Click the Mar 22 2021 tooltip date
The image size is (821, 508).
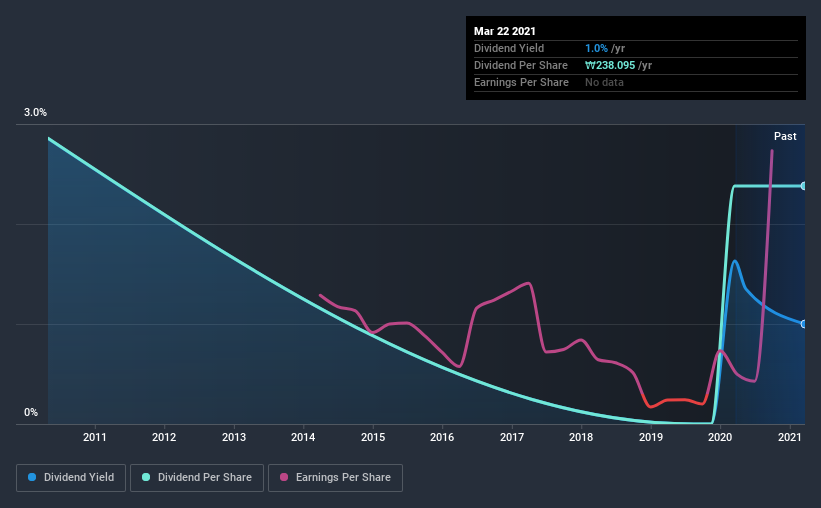point(505,31)
